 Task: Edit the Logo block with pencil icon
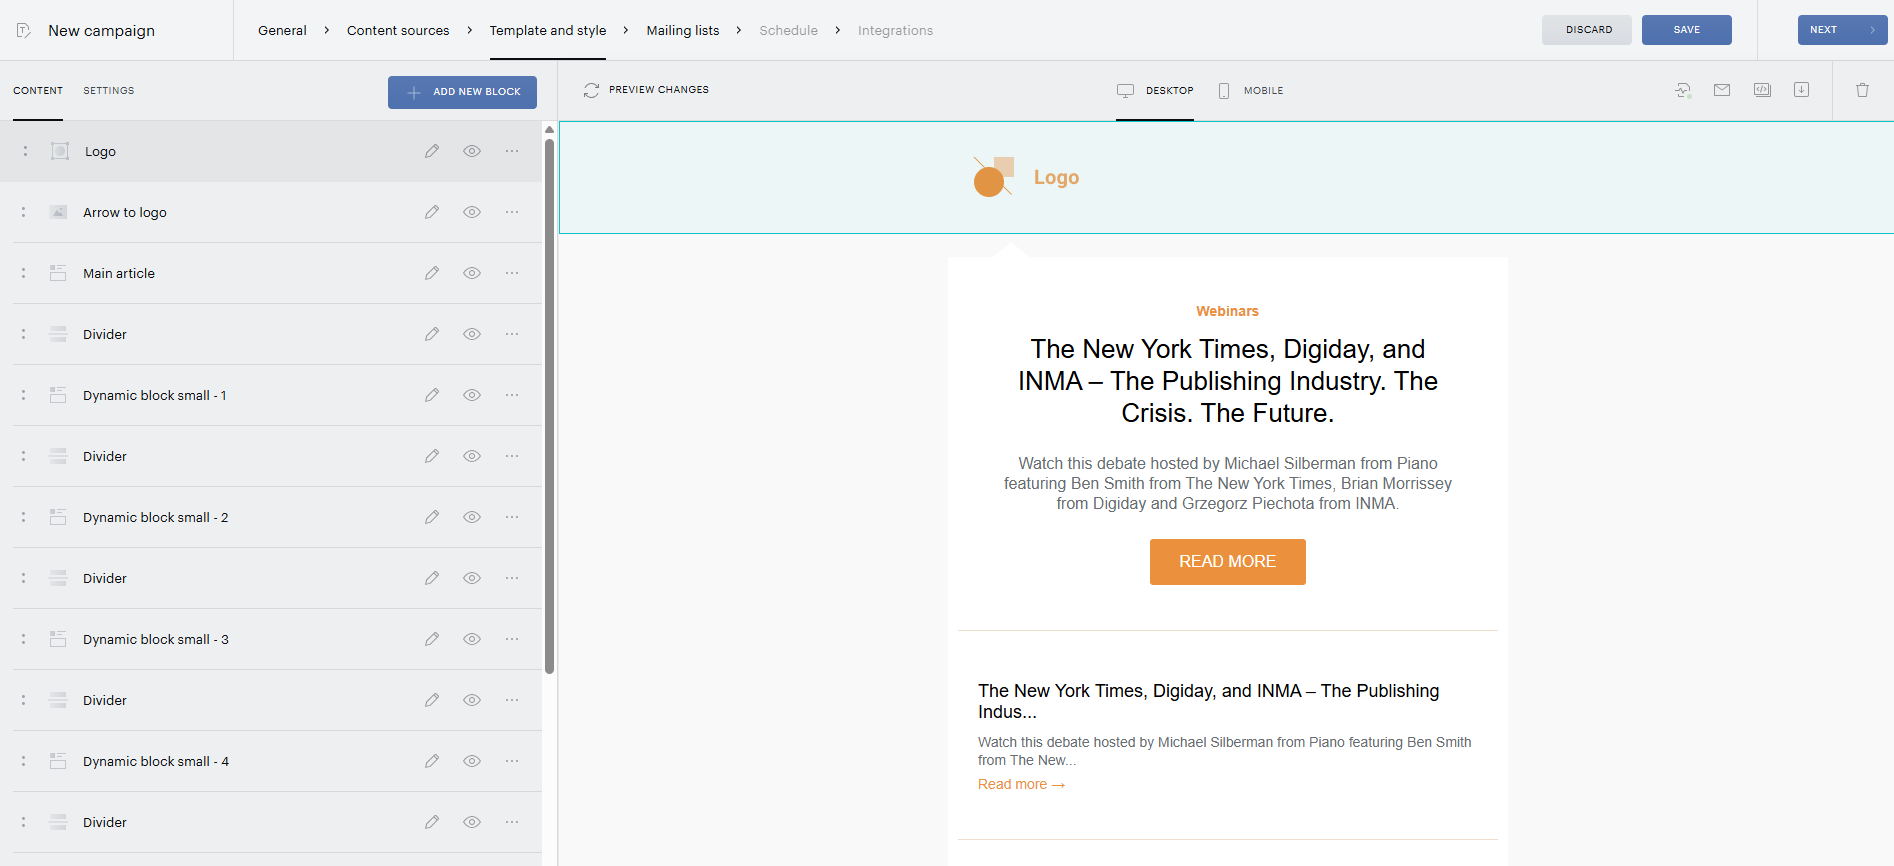(x=432, y=151)
